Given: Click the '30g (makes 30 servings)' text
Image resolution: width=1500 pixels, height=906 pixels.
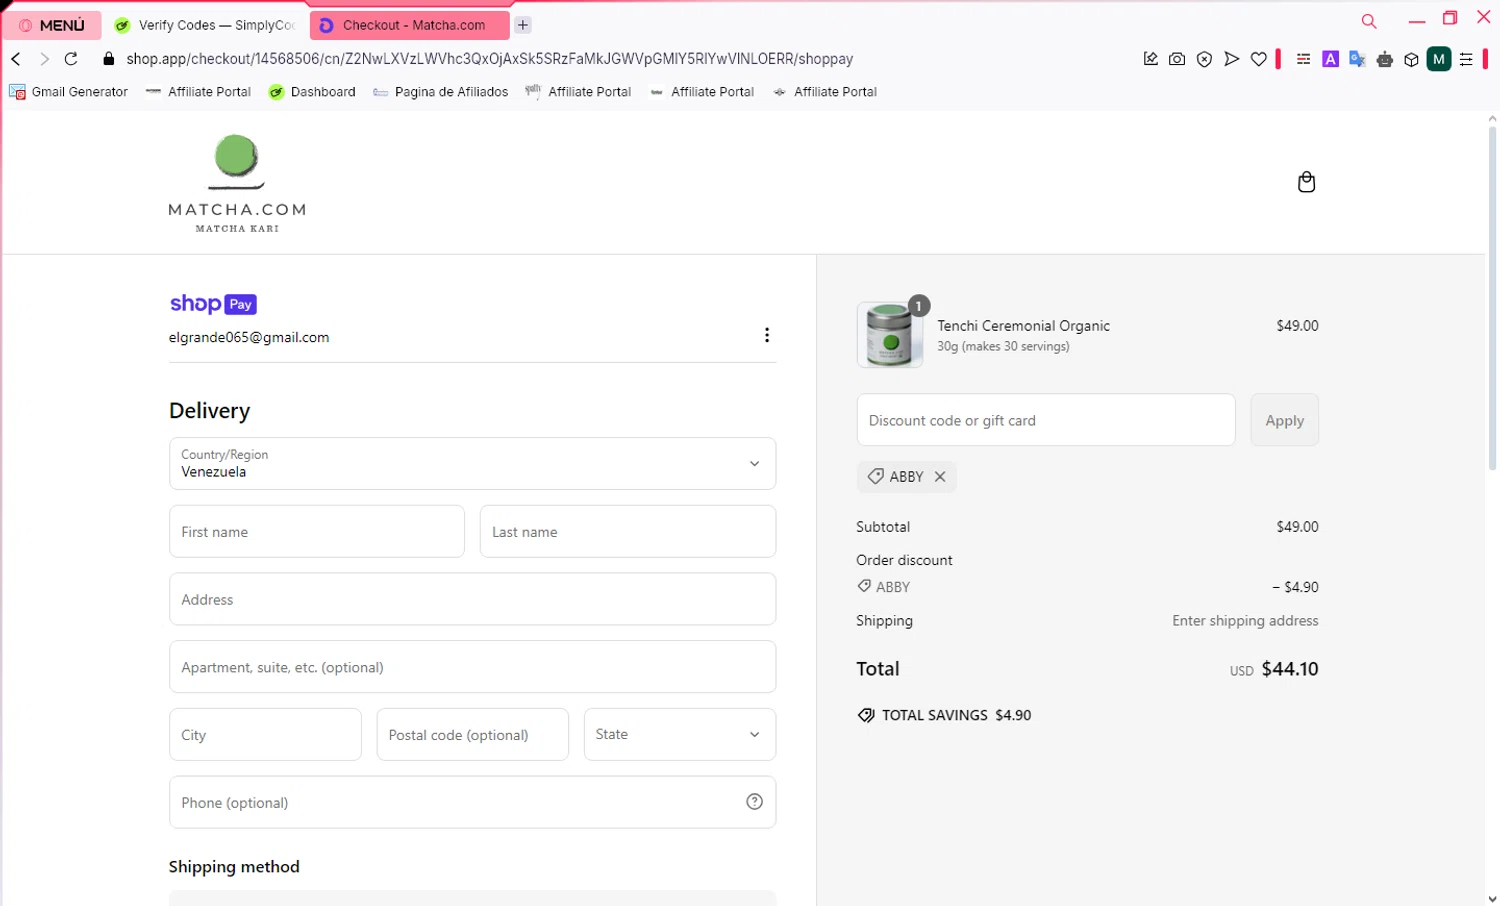Looking at the screenshot, I should (x=1003, y=346).
